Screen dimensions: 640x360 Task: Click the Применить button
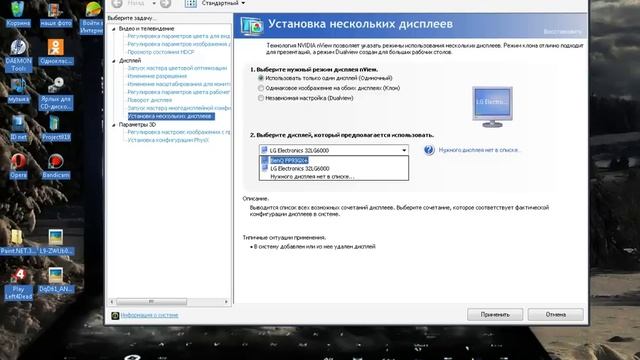coord(495,315)
